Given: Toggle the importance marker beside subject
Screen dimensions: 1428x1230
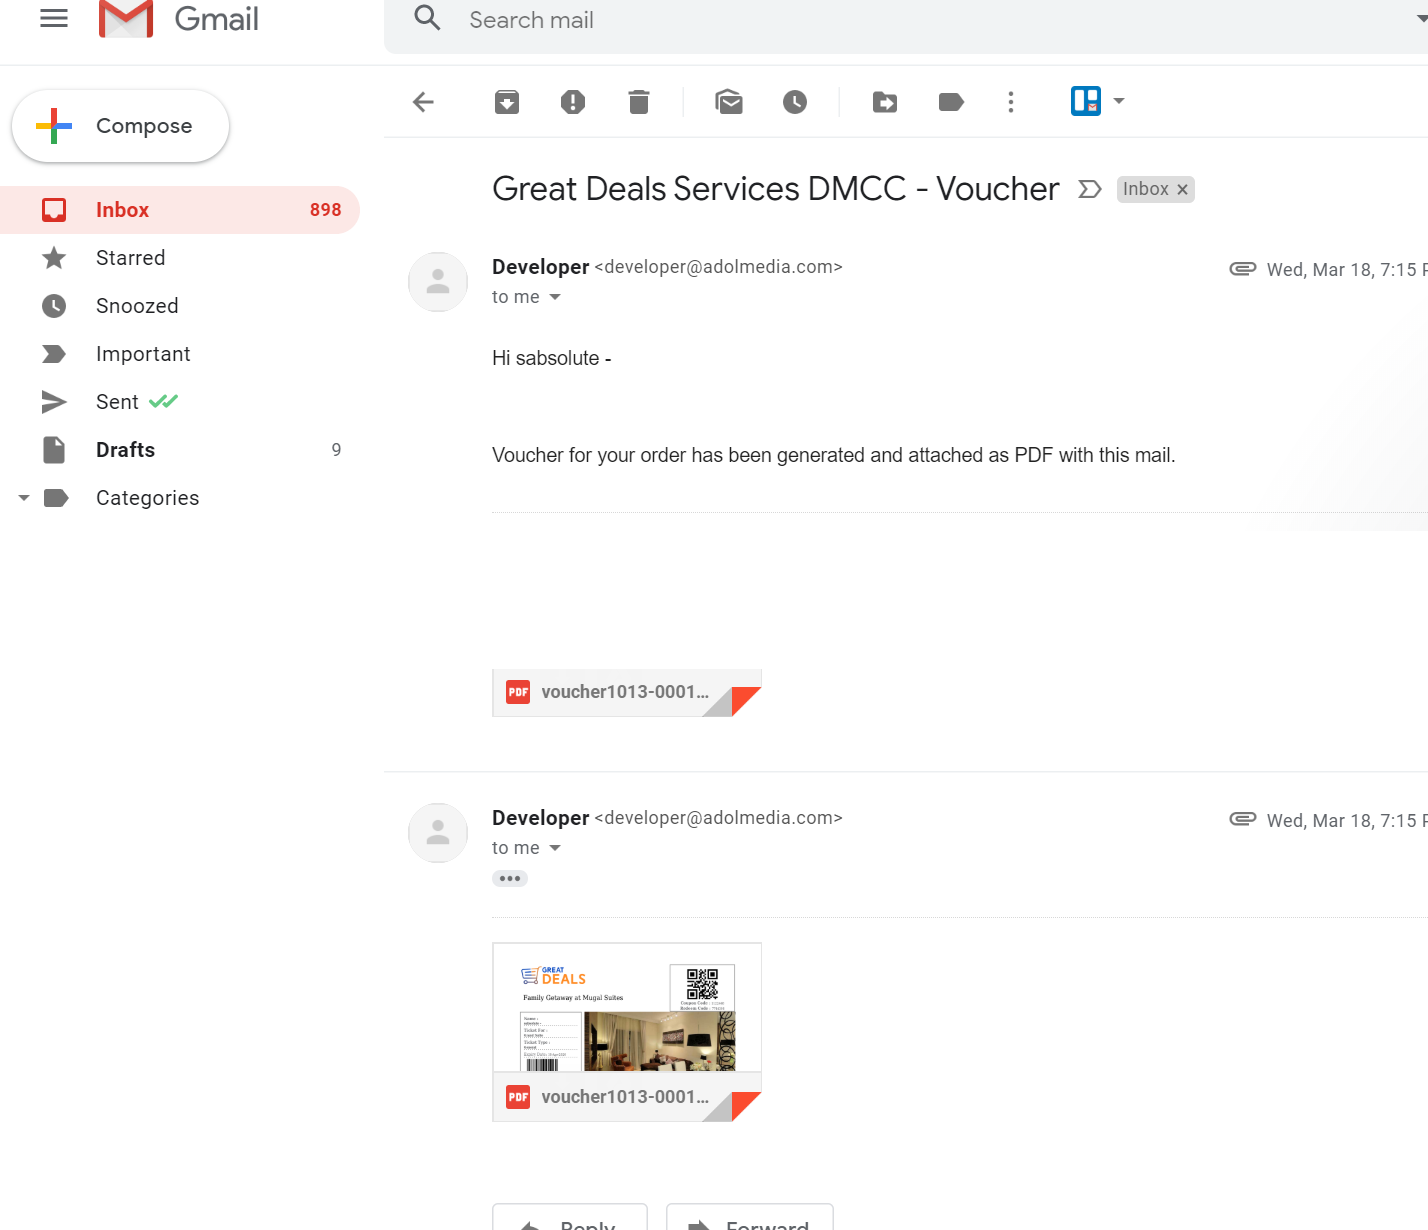Looking at the screenshot, I should [x=1090, y=189].
